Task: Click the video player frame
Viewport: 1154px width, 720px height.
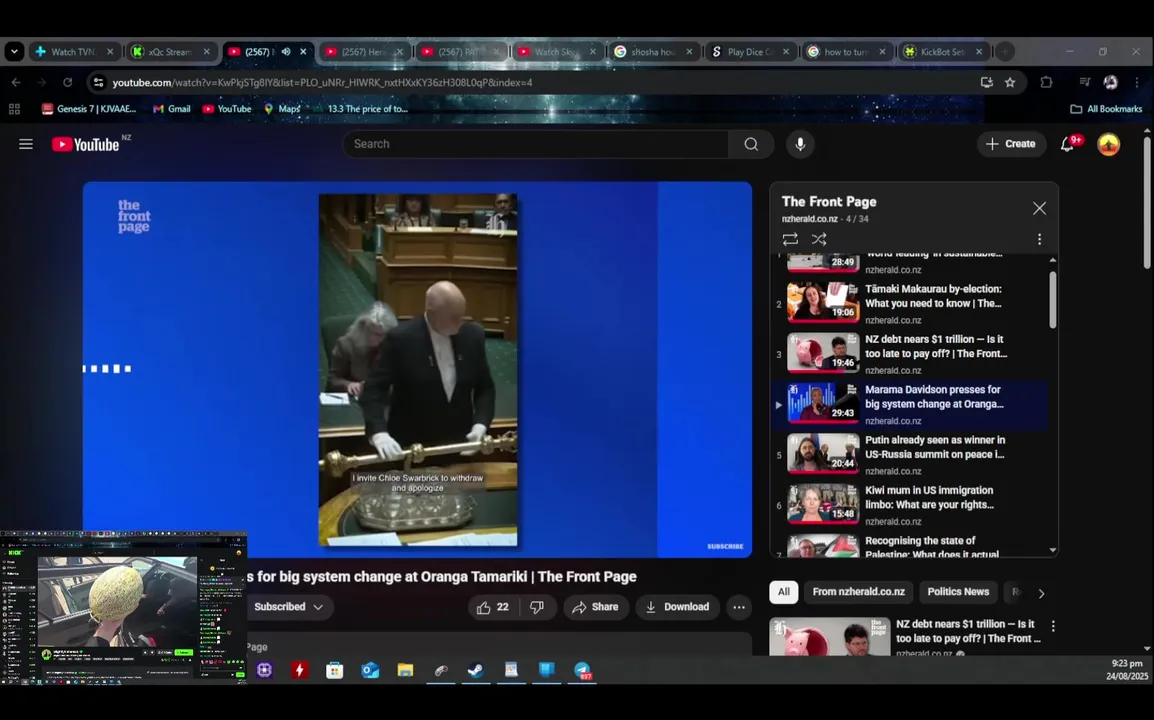Action: click(x=417, y=370)
